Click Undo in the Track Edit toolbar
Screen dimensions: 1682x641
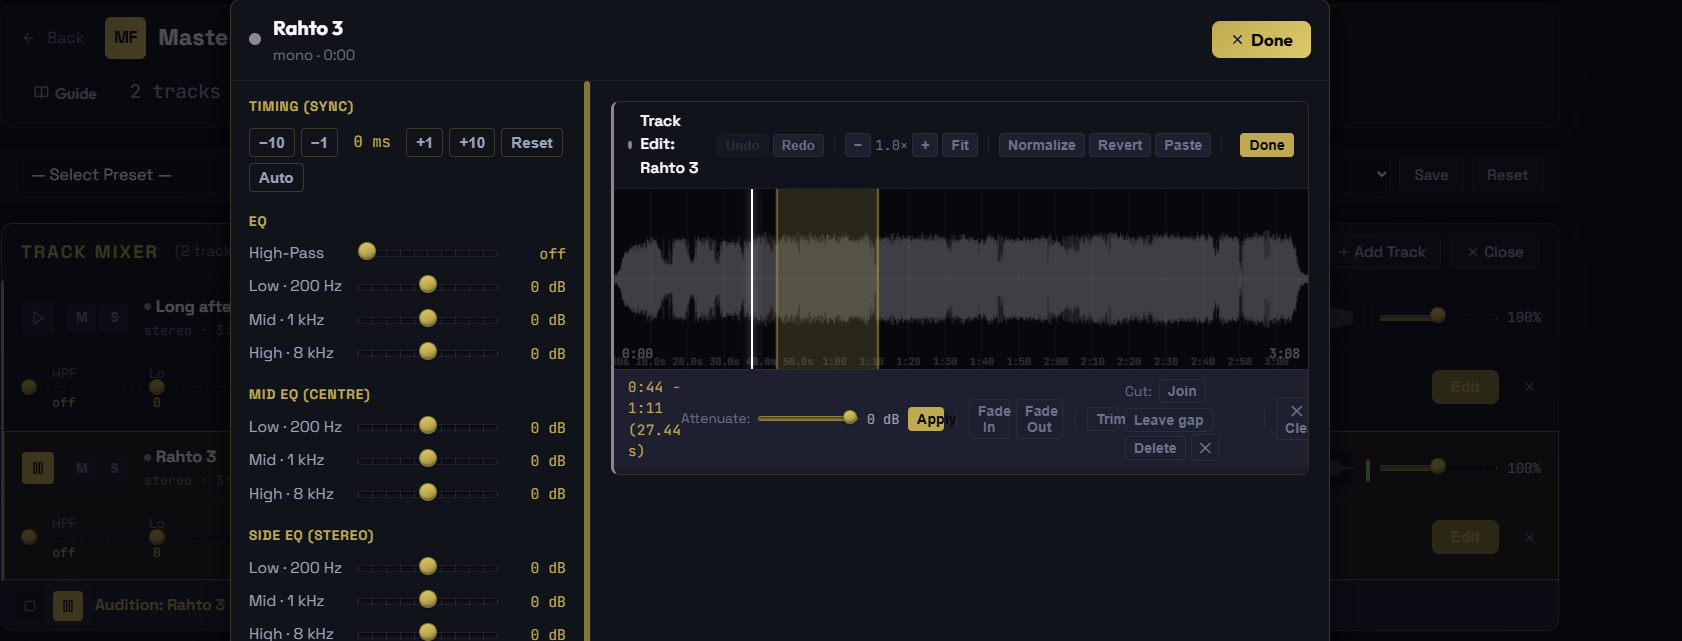[x=742, y=145]
